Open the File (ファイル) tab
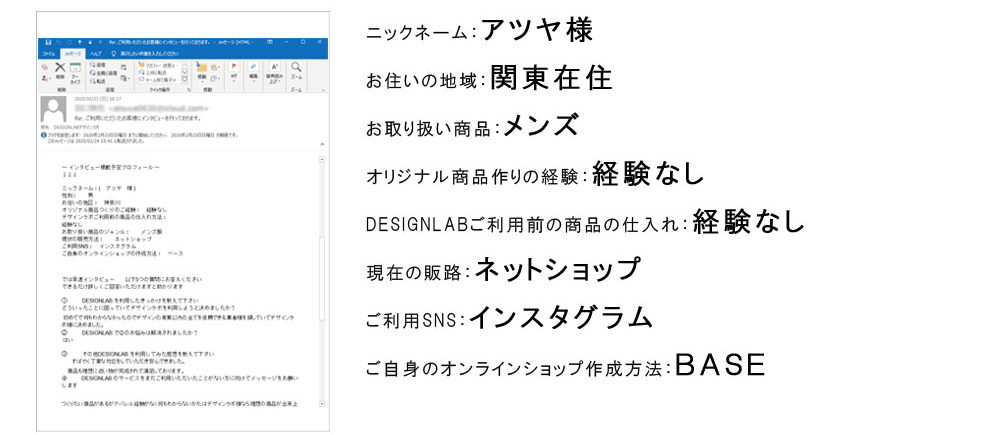The height and width of the screenshot is (435, 1000). coord(48,52)
